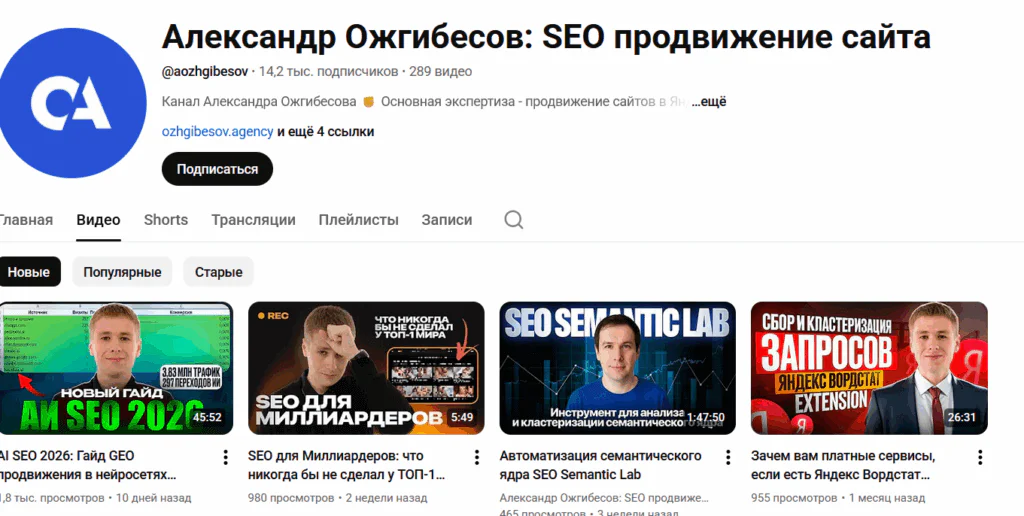Click title 'Зачем вам платные сервисы'
The width and height of the screenshot is (1024, 516).
(844, 464)
